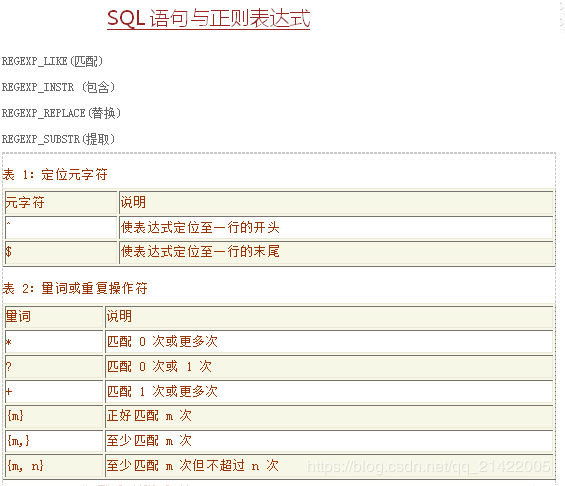Image resolution: width=565 pixels, height=486 pixels.
Task: Click the REGEXP_REPLACE(替换) text line
Action: (x=61, y=113)
